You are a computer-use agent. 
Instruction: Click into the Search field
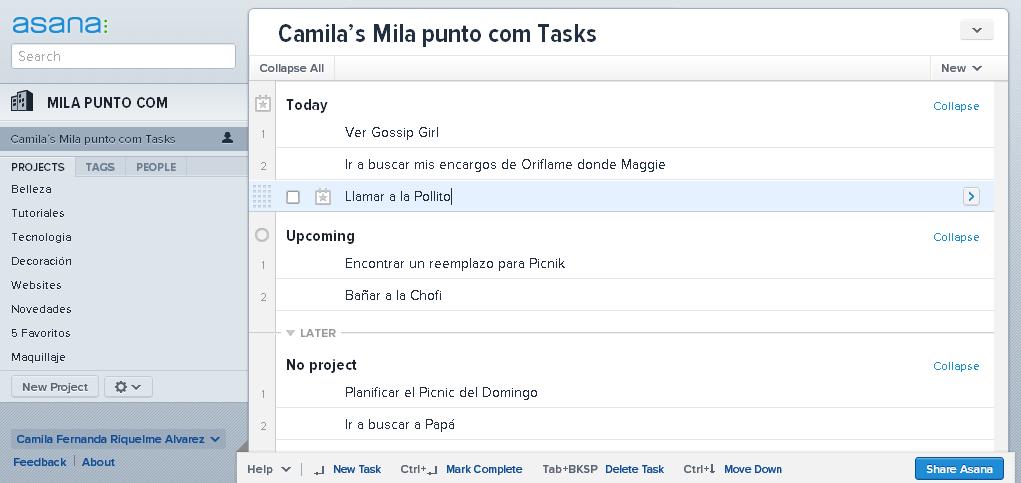(123, 57)
